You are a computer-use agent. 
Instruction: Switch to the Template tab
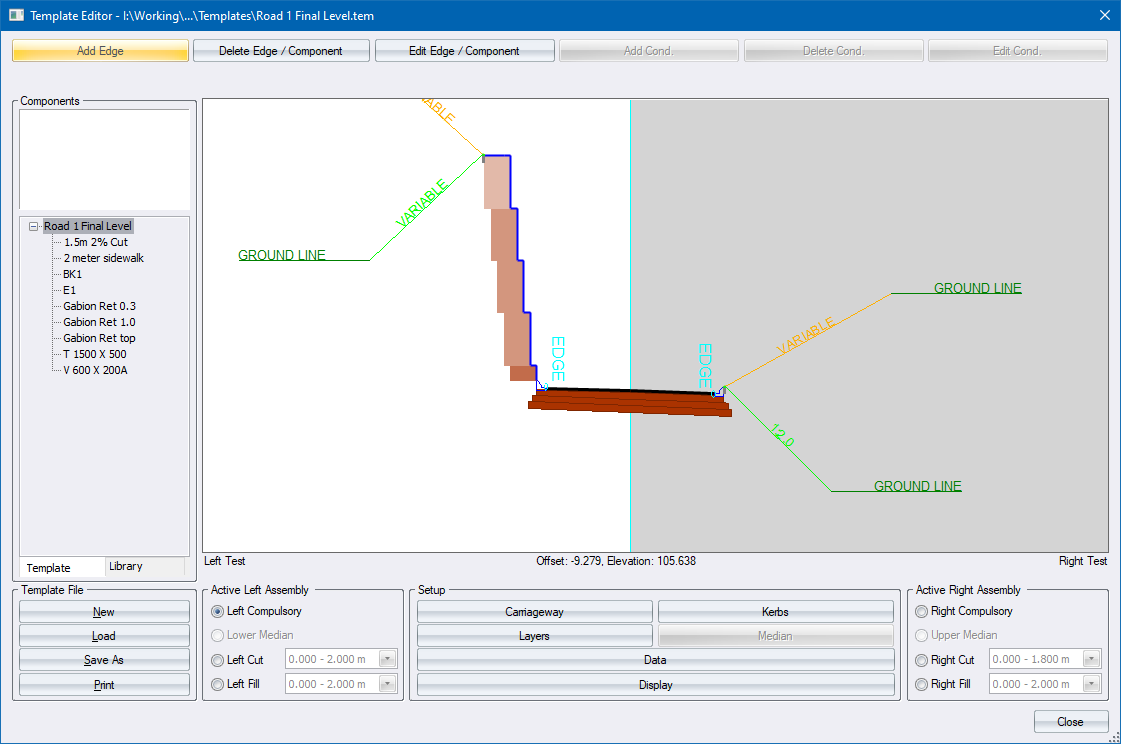(x=48, y=568)
